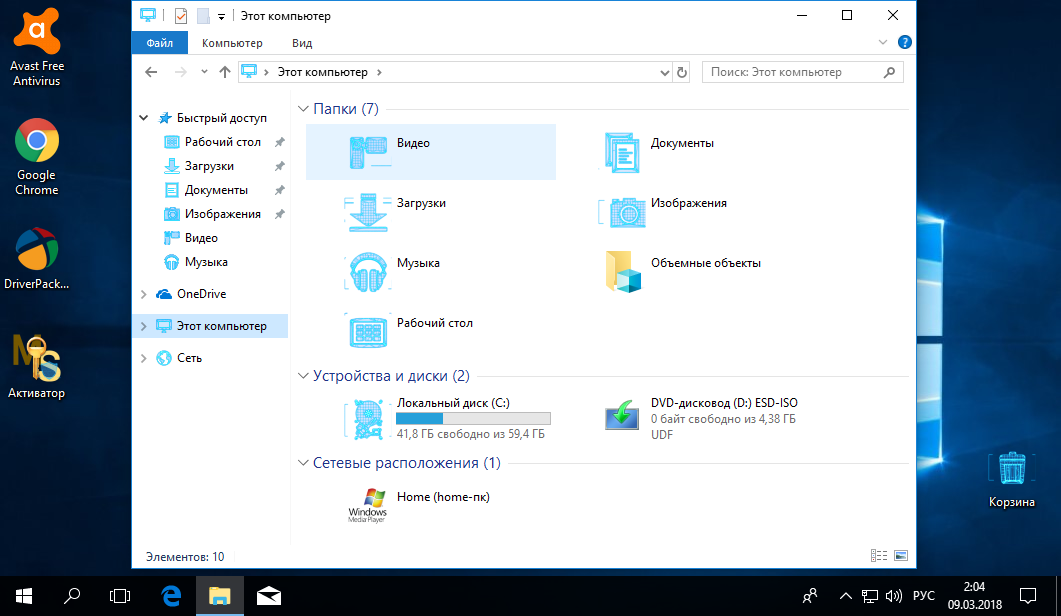Viewport: 1061px width, 616px height.
Task: Select the DVD-дисковод (D:) ESD-ISO drive icon
Action: [623, 414]
